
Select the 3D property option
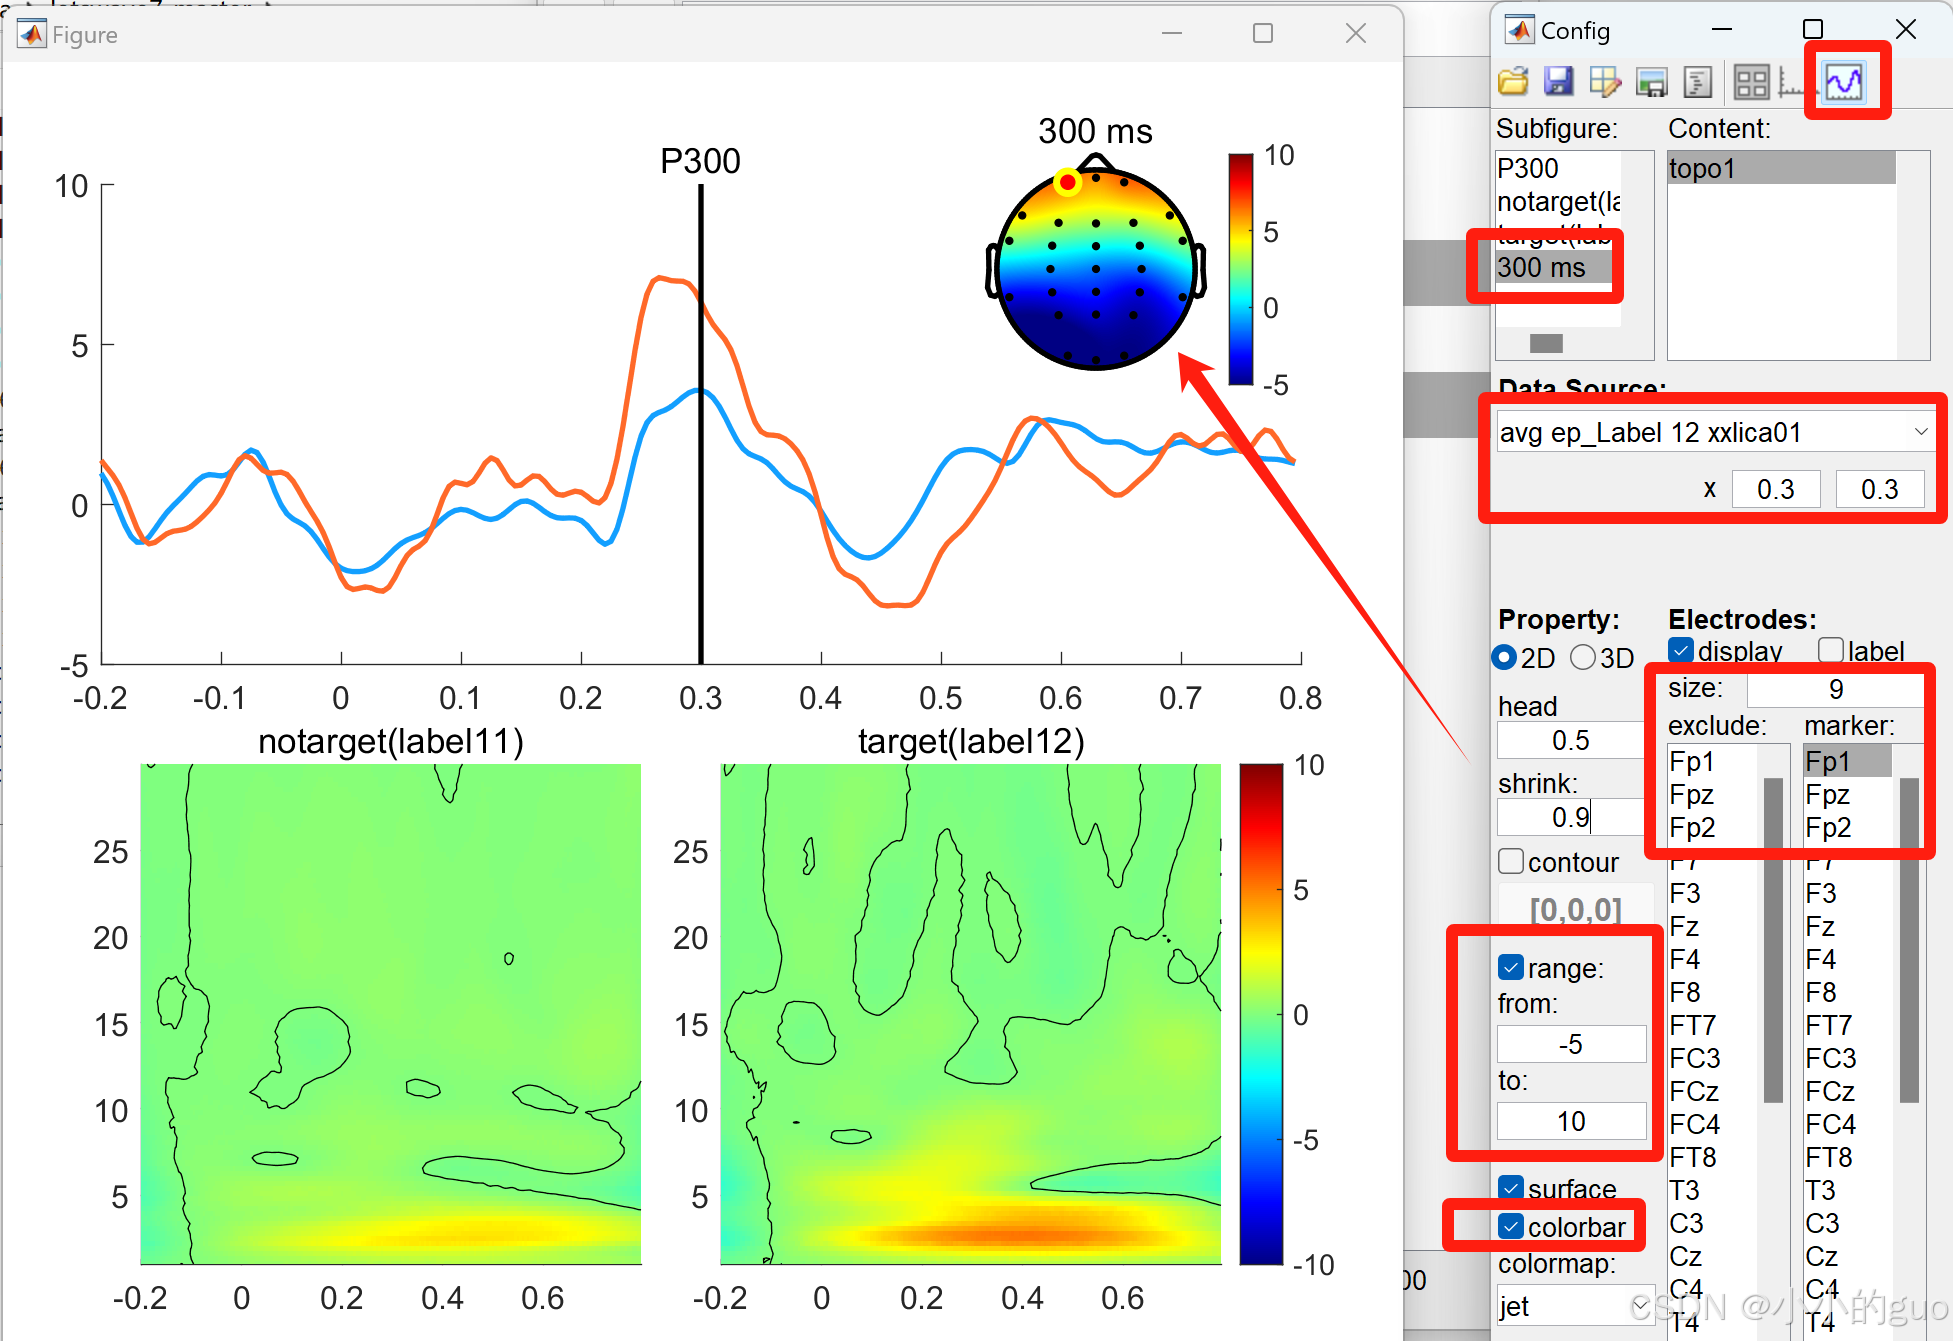(x=1583, y=657)
